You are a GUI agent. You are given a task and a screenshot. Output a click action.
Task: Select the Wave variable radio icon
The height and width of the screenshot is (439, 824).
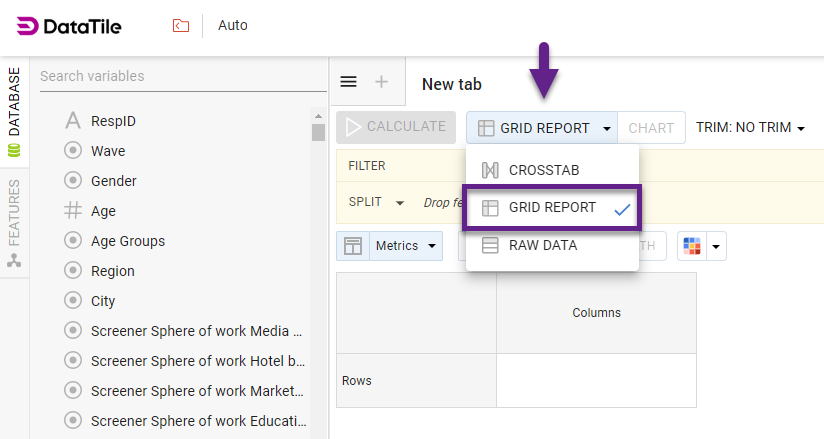point(73,151)
